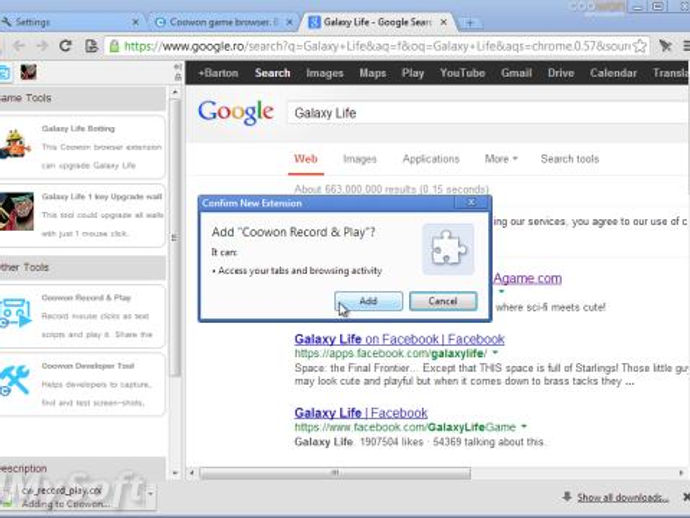The height and width of the screenshot is (518, 690).
Task: Open Maps in the Google bar
Action: [373, 73]
